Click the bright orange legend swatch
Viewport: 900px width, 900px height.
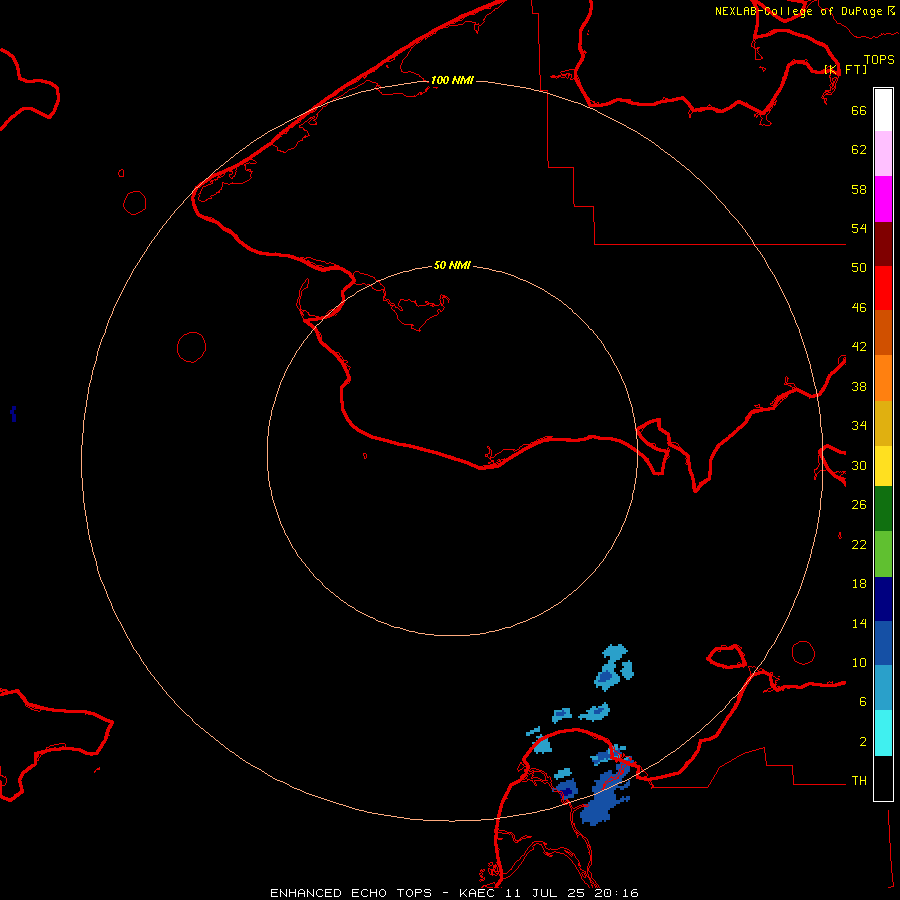coord(883,378)
